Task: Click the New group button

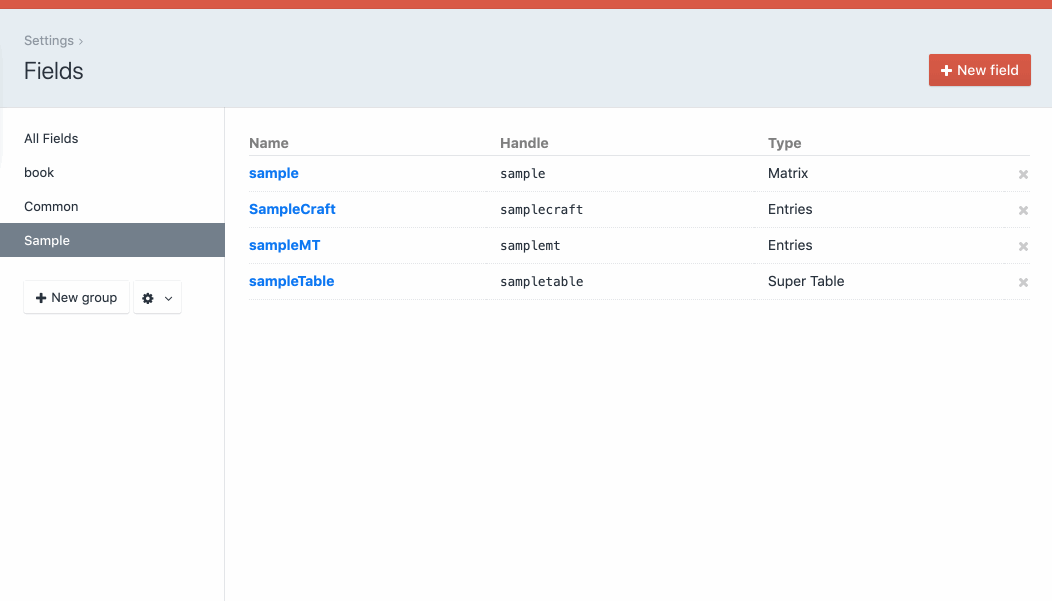Action: (x=76, y=297)
